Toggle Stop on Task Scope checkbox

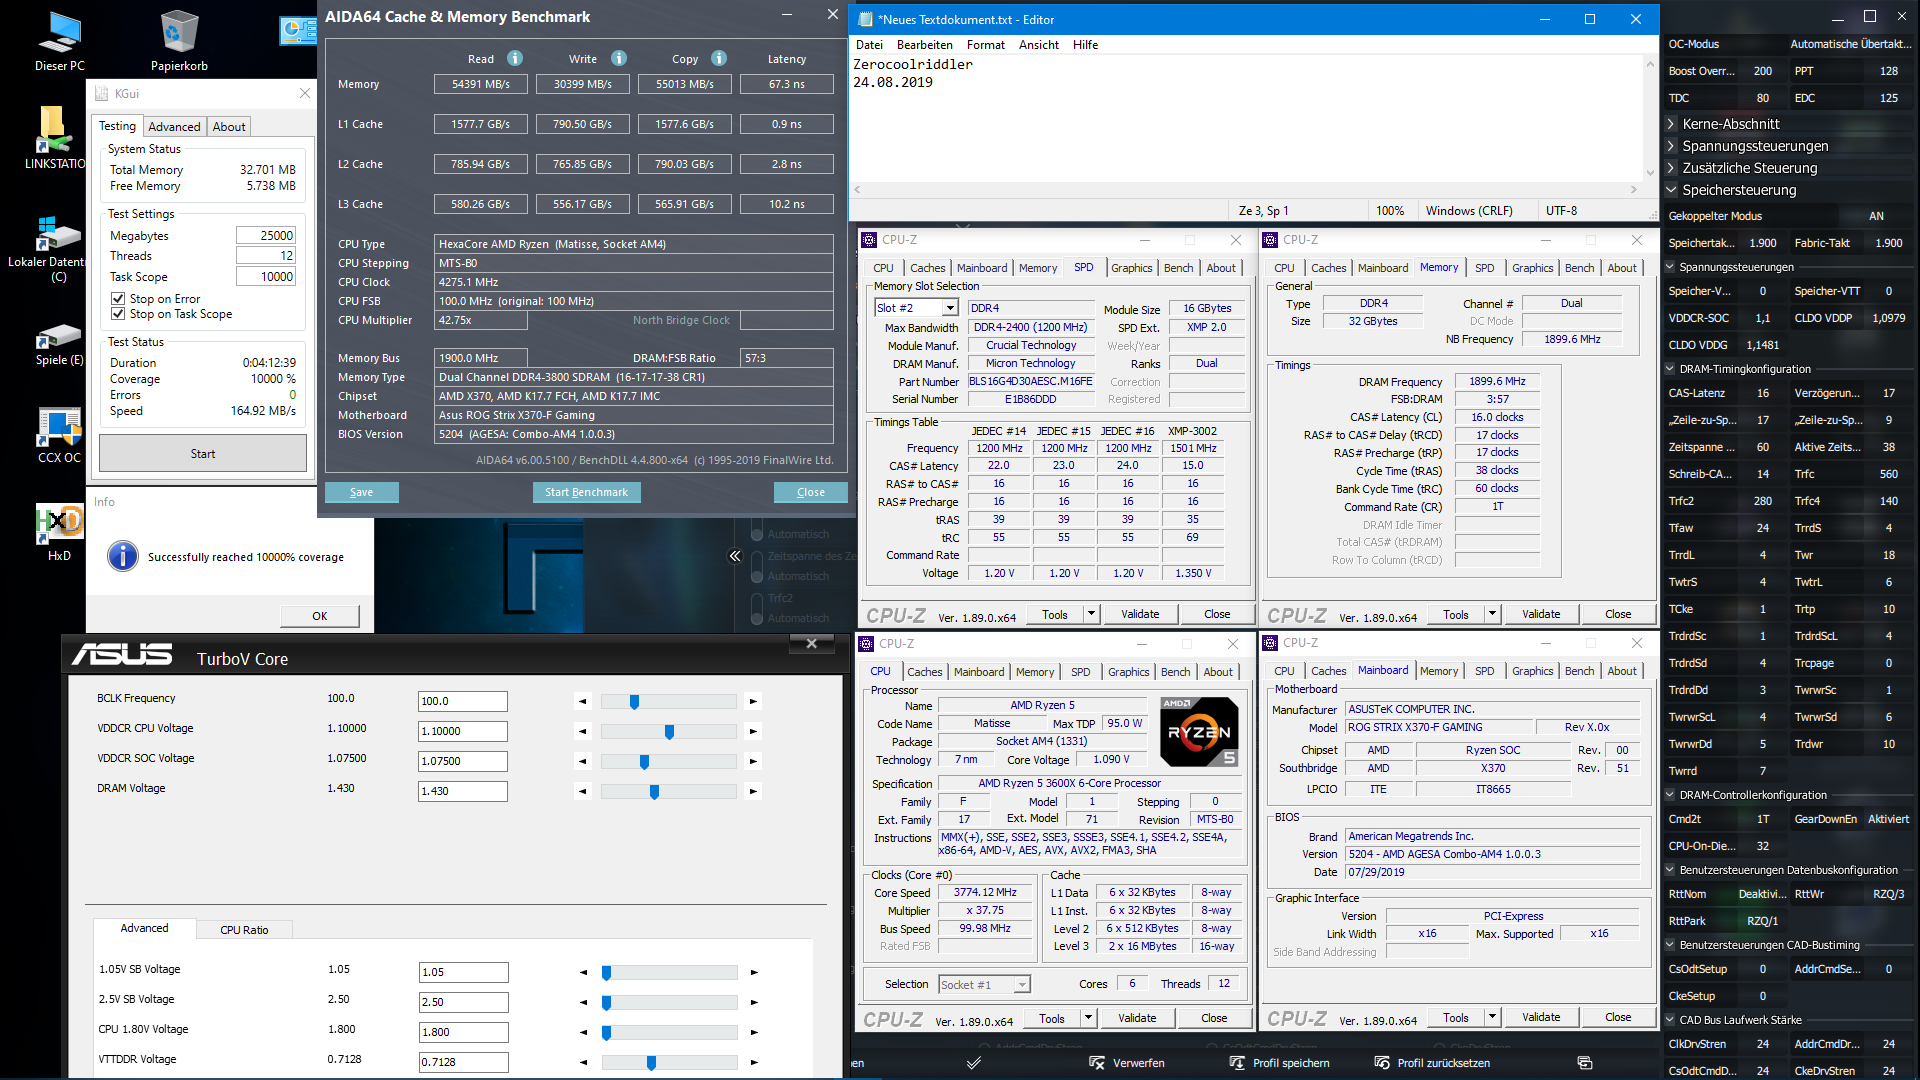coord(118,314)
